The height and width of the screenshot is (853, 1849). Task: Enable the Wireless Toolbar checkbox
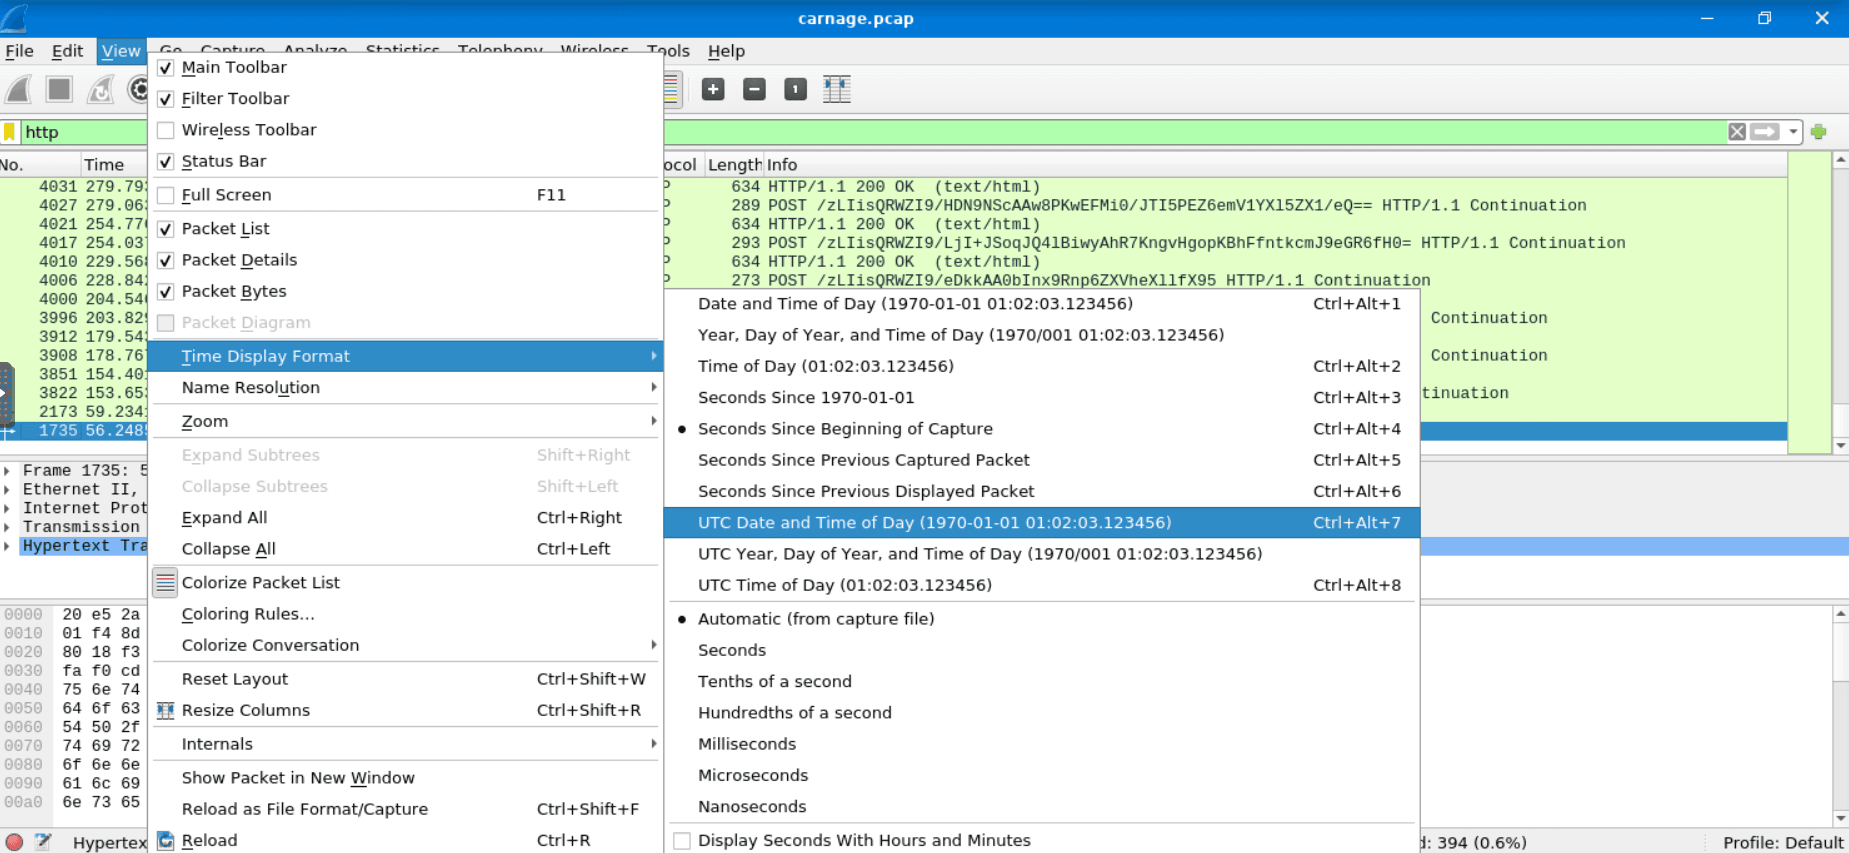166,130
